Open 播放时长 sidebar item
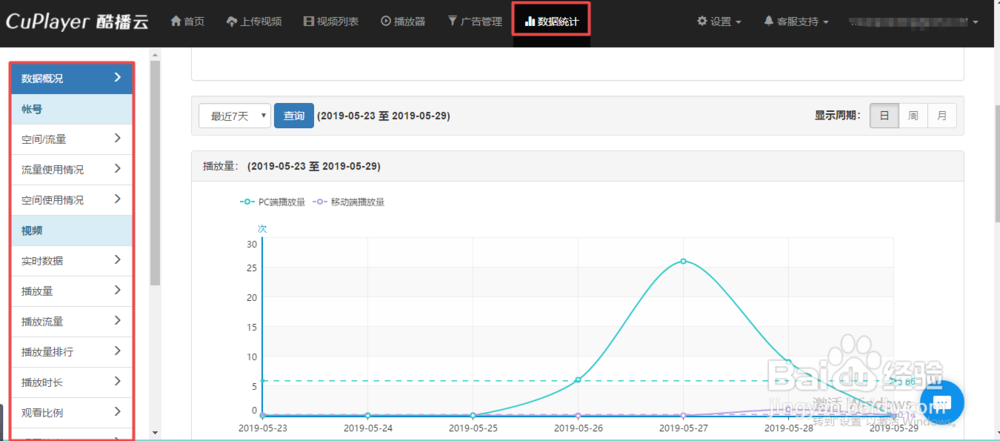Viewport: 1000px width, 441px height. (71, 382)
